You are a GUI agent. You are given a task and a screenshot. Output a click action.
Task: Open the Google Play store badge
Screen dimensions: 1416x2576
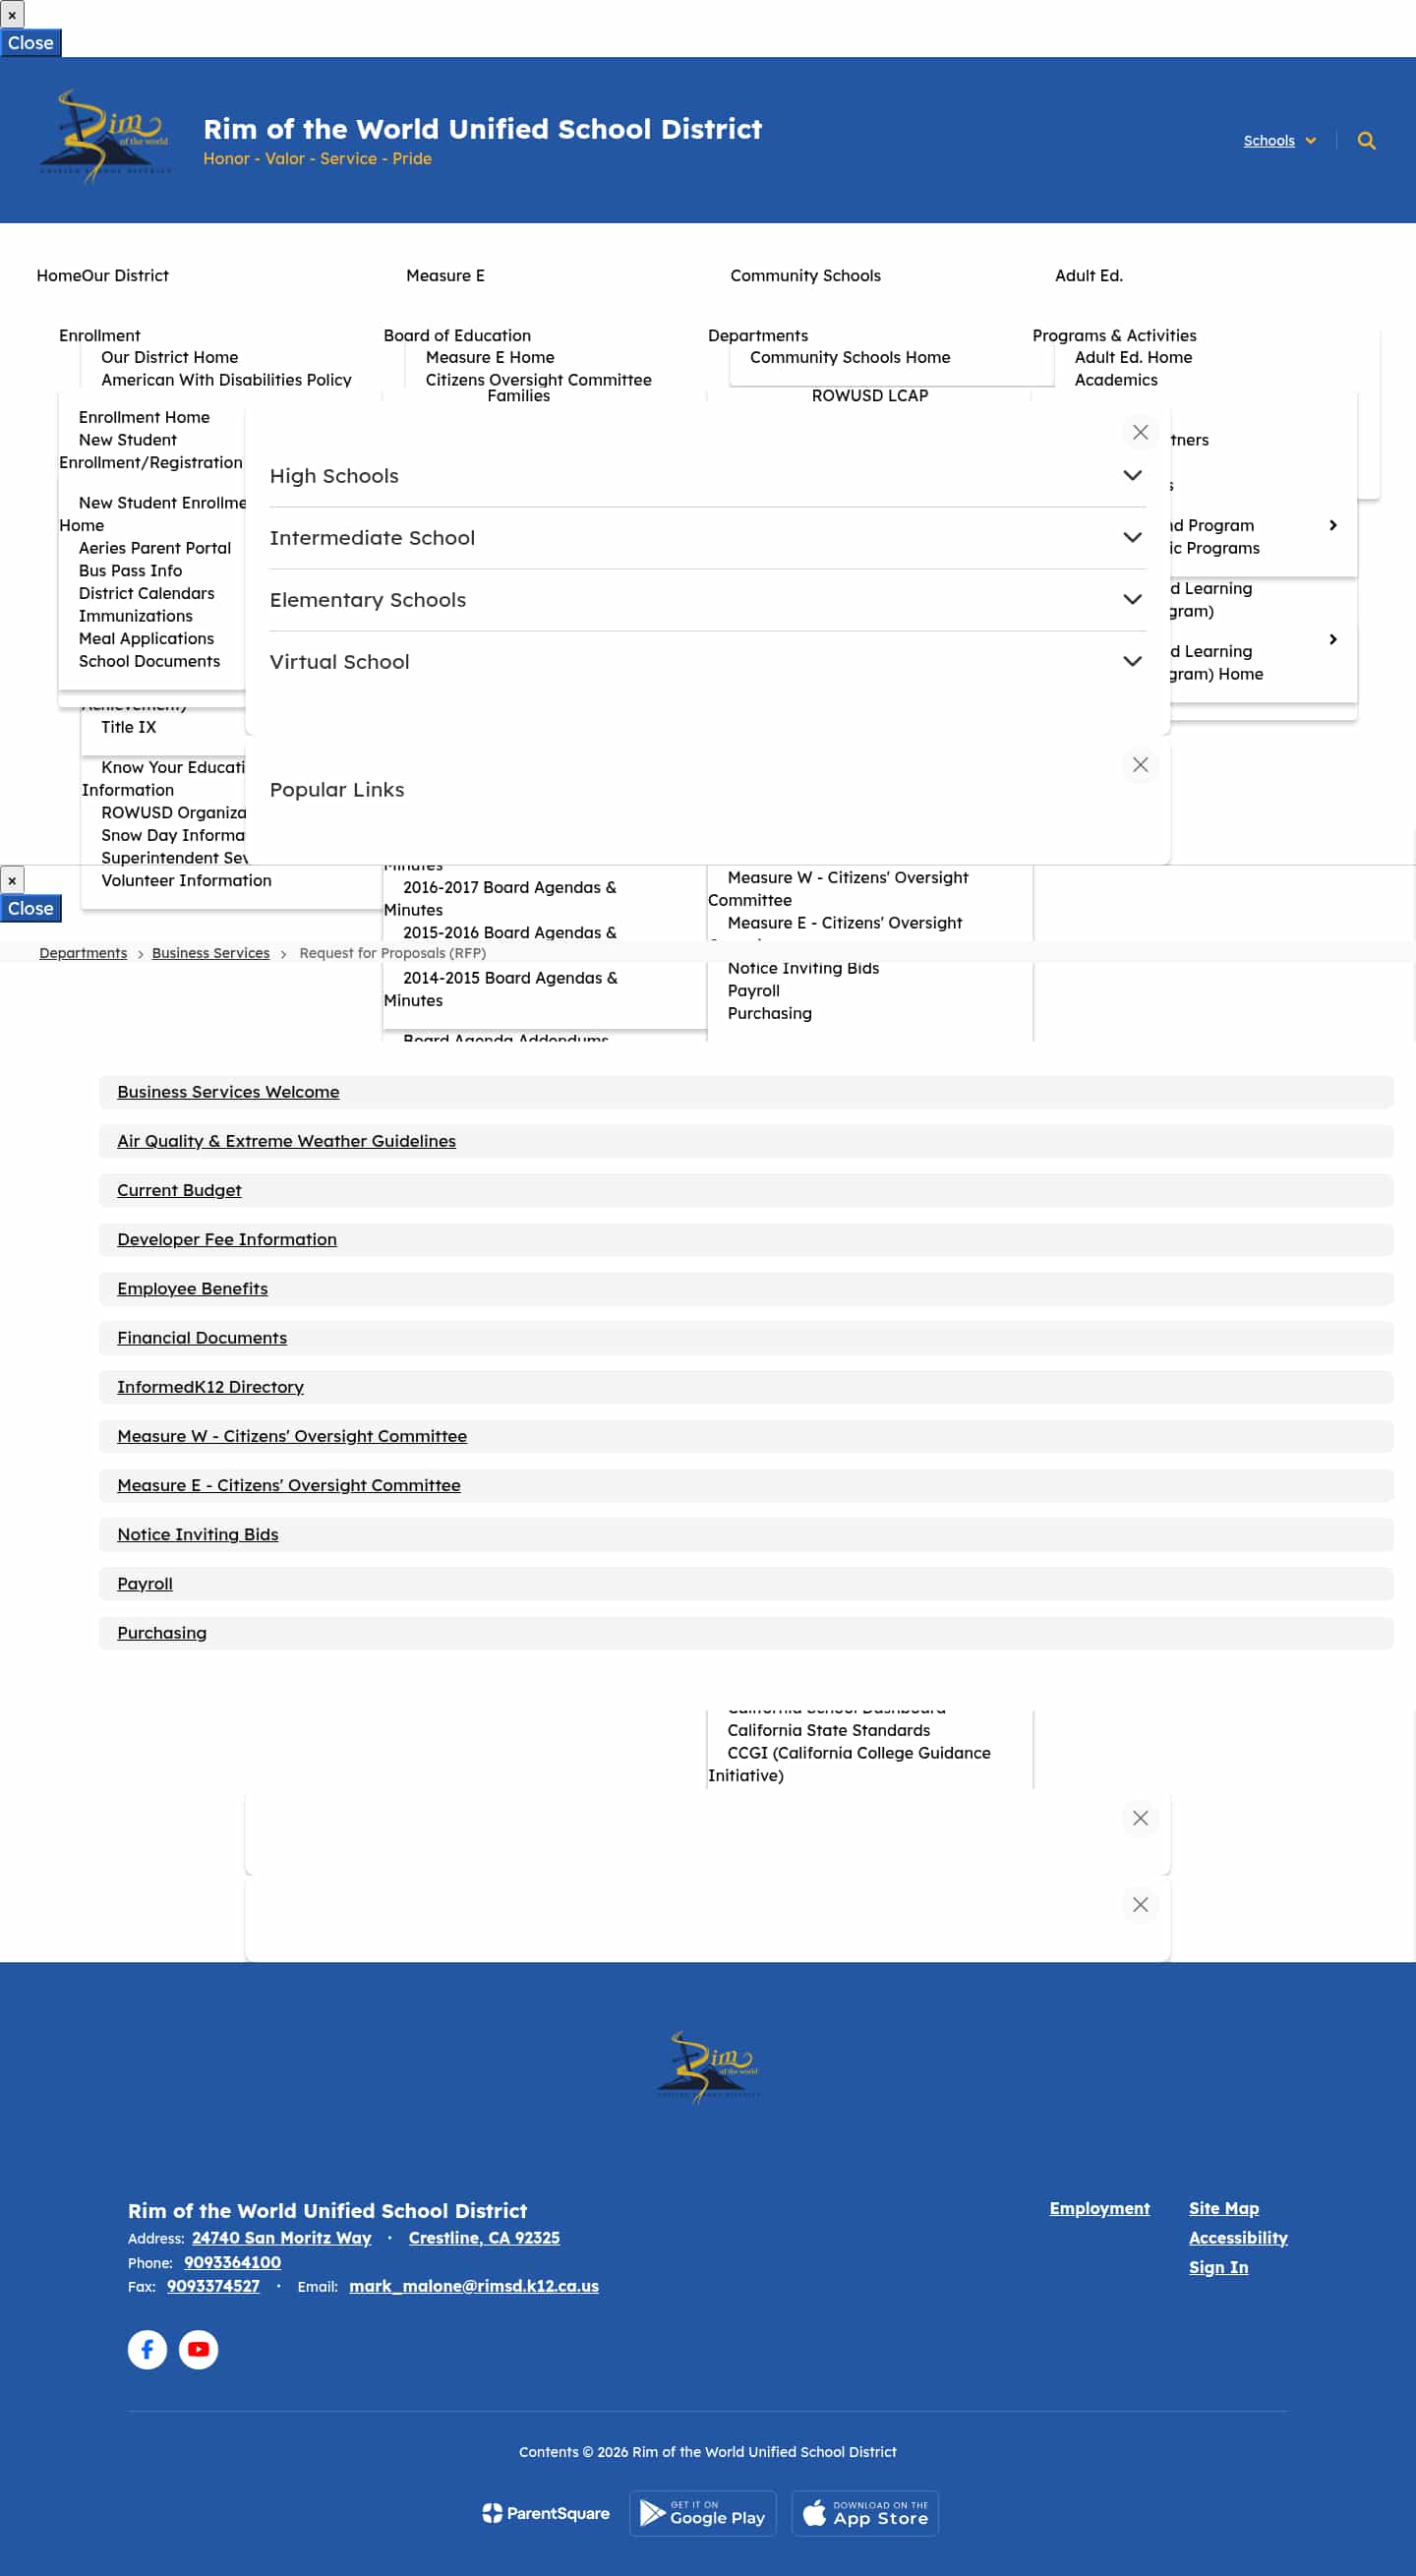(702, 2513)
